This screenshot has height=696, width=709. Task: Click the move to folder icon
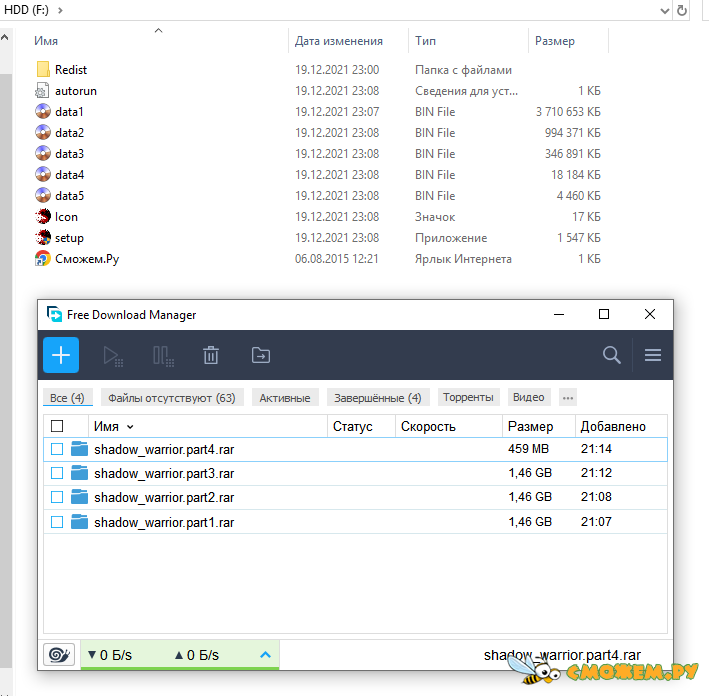tap(261, 355)
